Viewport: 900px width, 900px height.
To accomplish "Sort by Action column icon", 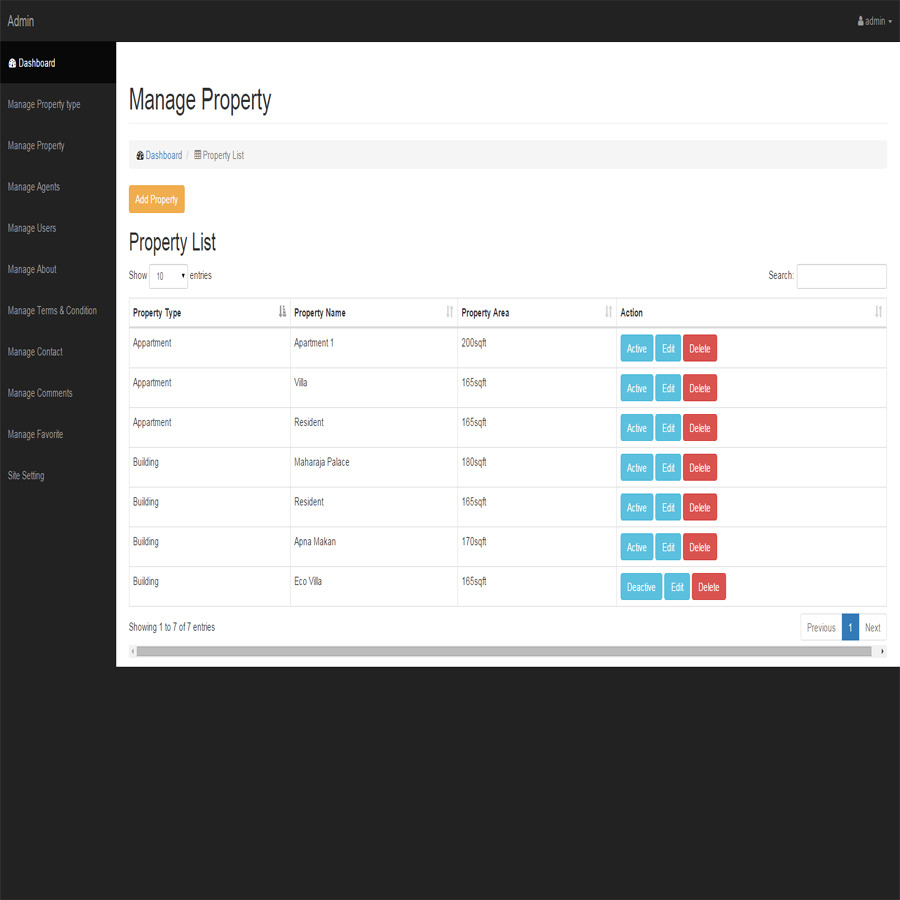I will tap(878, 312).
